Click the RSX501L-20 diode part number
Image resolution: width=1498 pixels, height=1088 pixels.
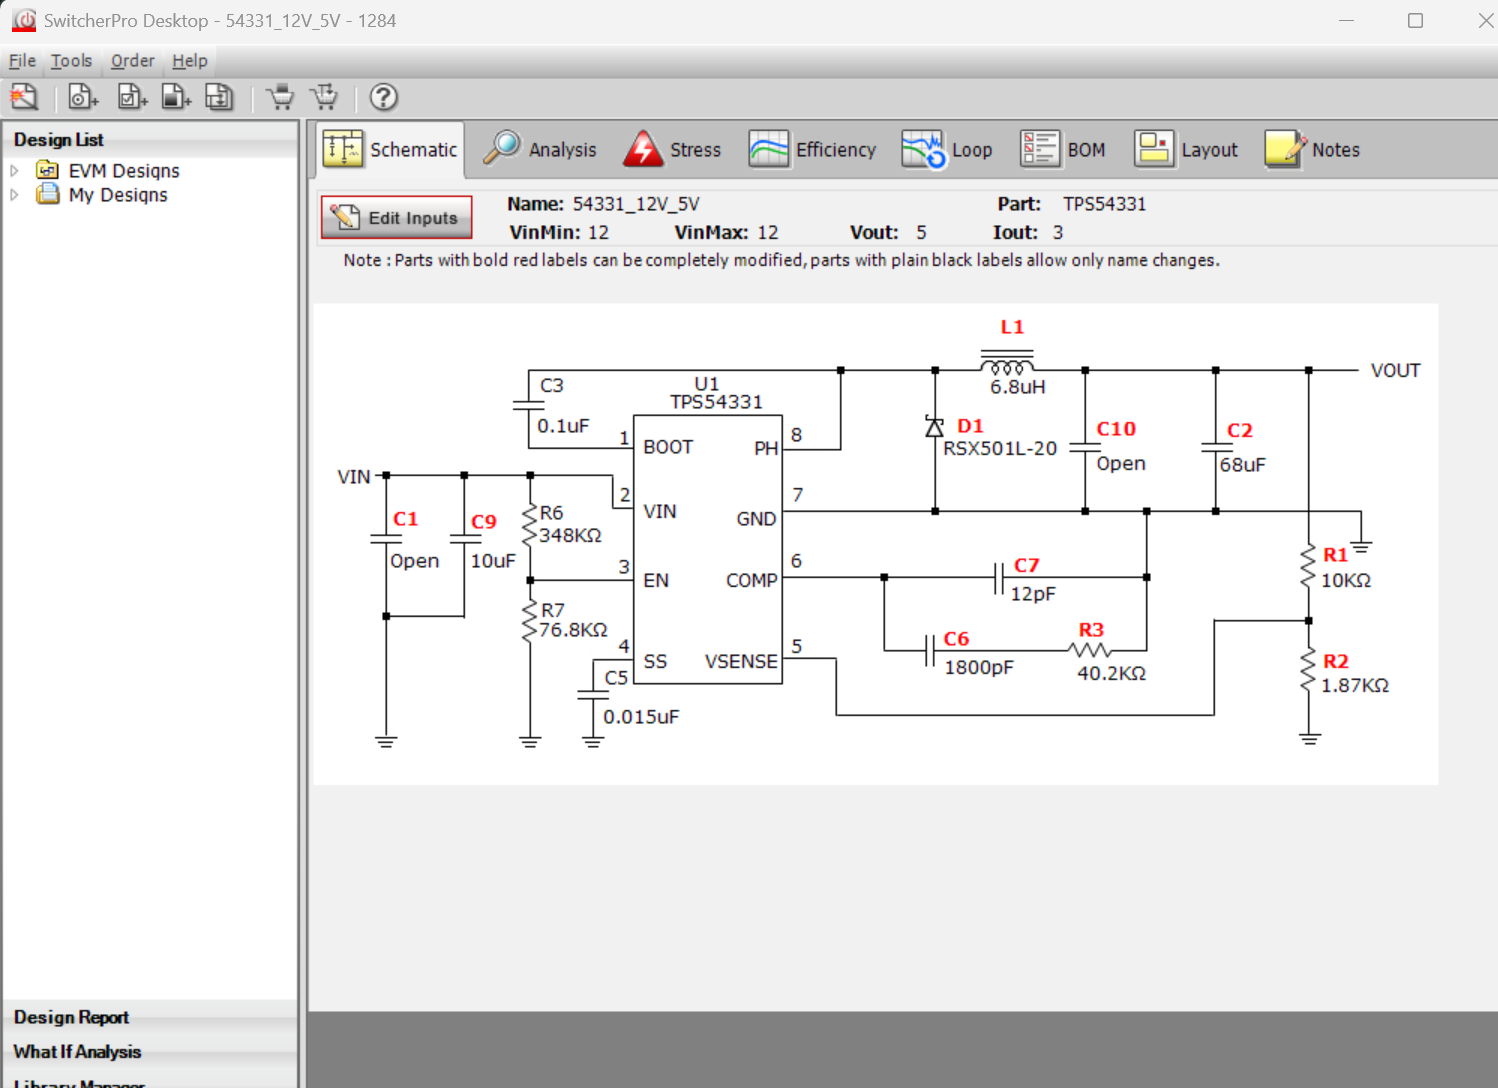click(x=1000, y=448)
